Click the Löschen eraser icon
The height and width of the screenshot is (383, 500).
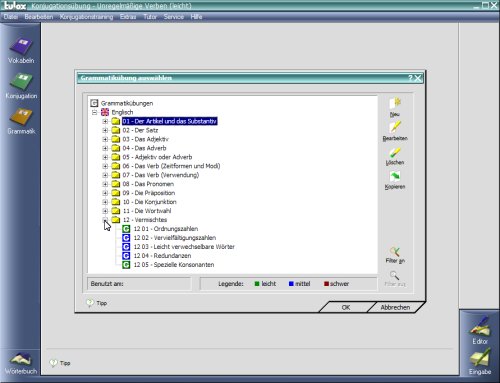[395, 153]
